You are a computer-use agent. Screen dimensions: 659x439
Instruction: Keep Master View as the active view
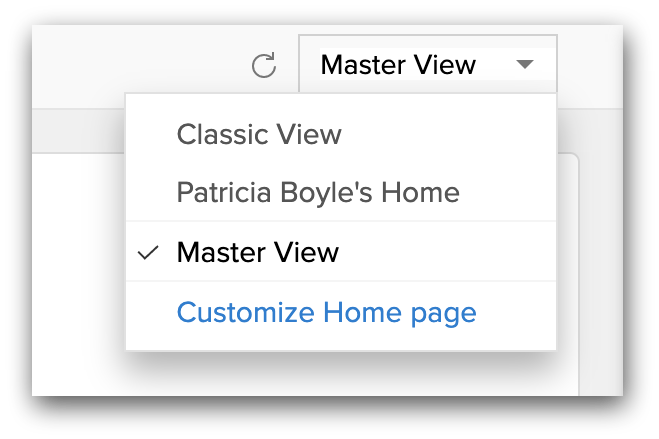coord(258,252)
